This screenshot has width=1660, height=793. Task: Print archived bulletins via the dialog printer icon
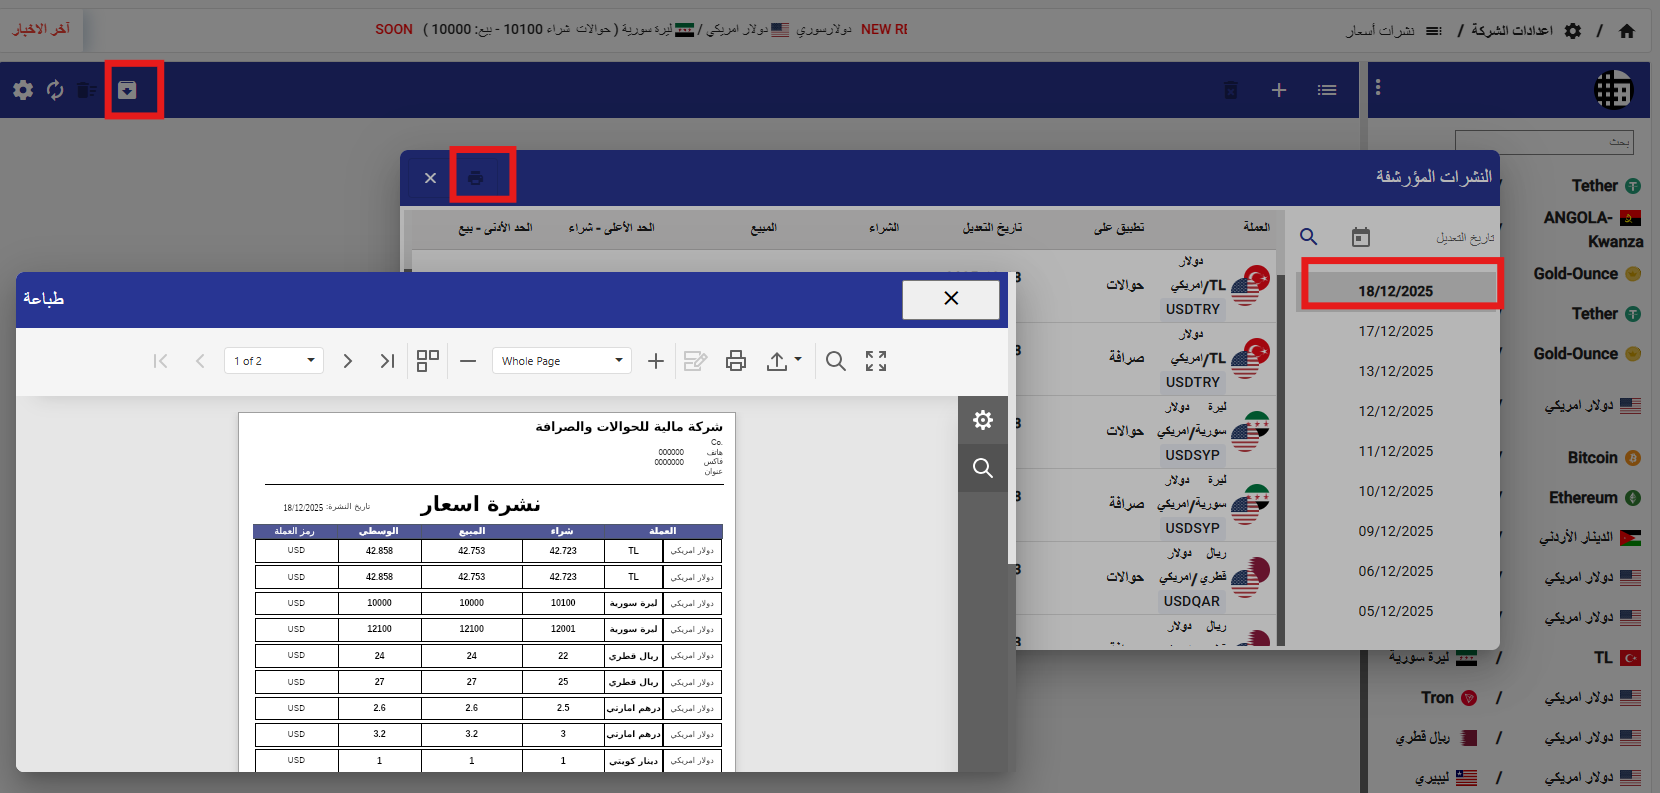[x=476, y=178]
